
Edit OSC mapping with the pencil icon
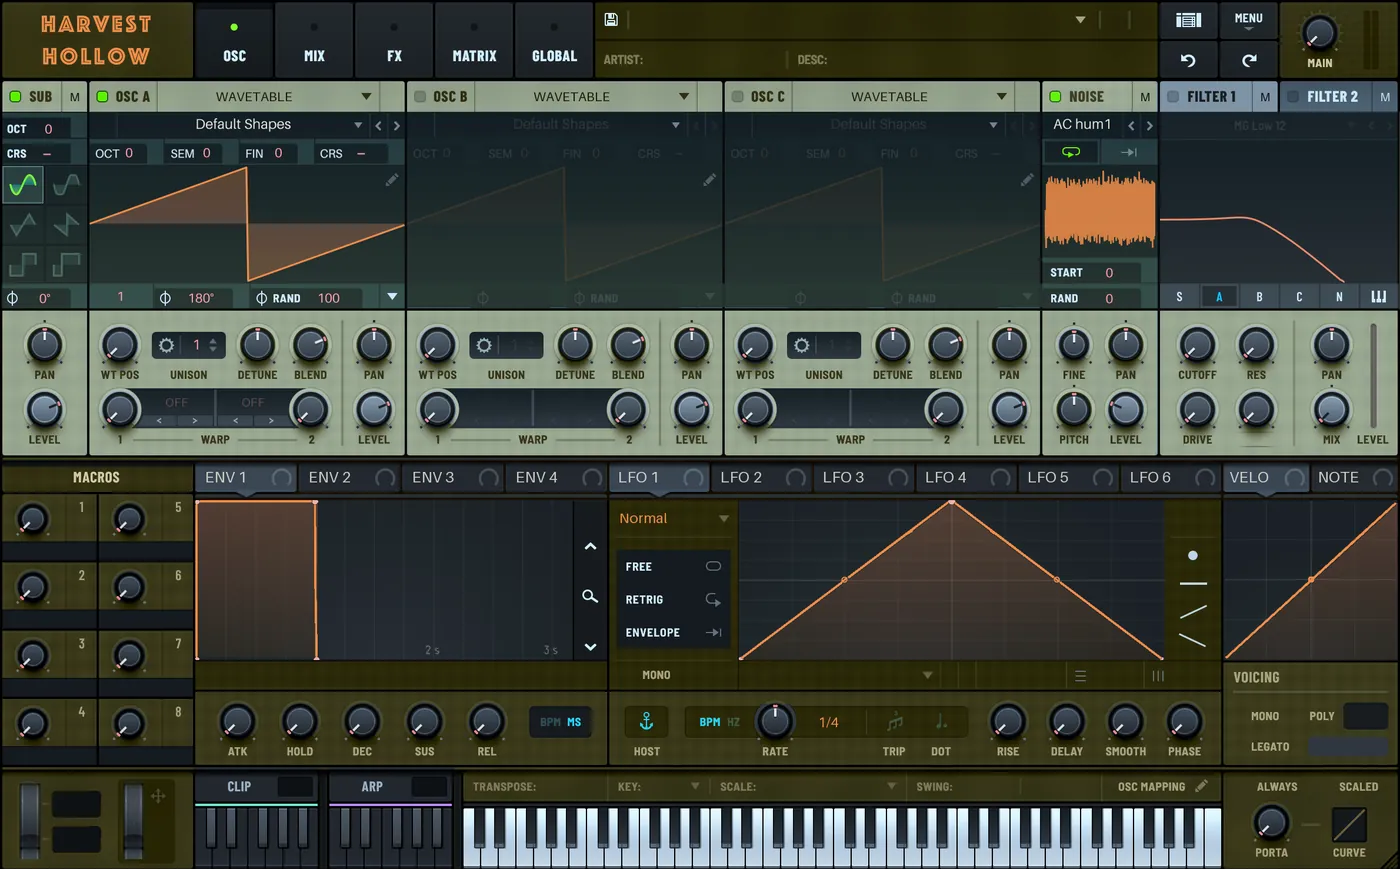coord(1201,786)
